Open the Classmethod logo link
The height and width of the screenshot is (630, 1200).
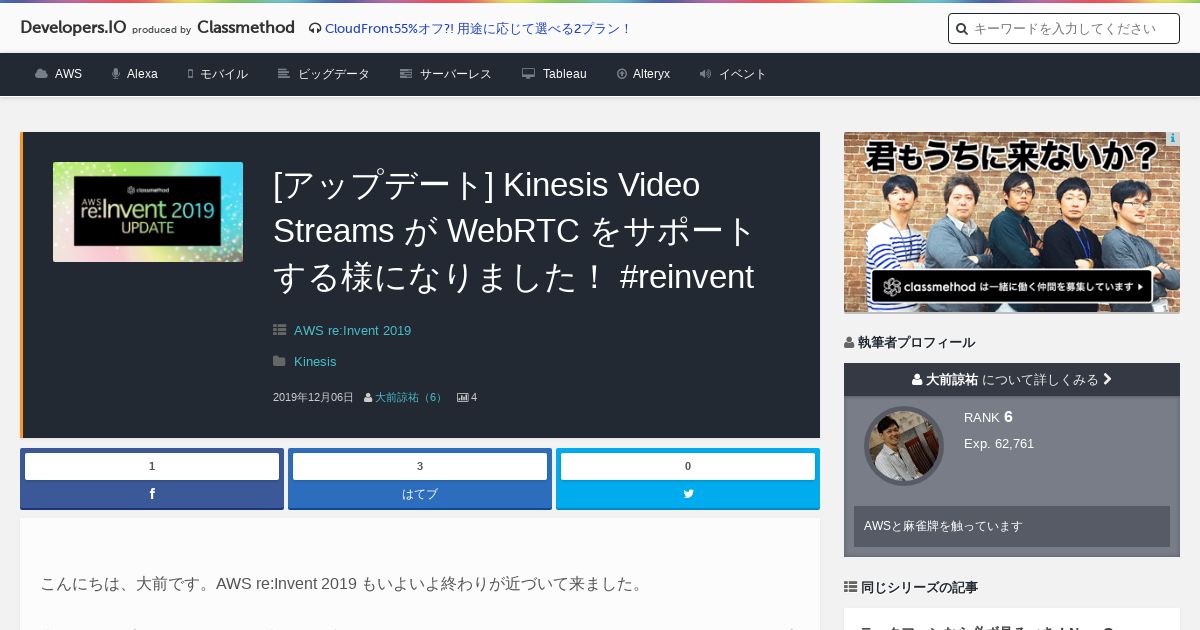click(246, 28)
